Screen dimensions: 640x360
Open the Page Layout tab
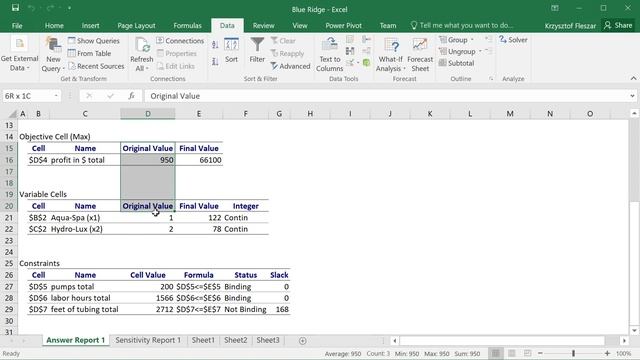(136, 25)
